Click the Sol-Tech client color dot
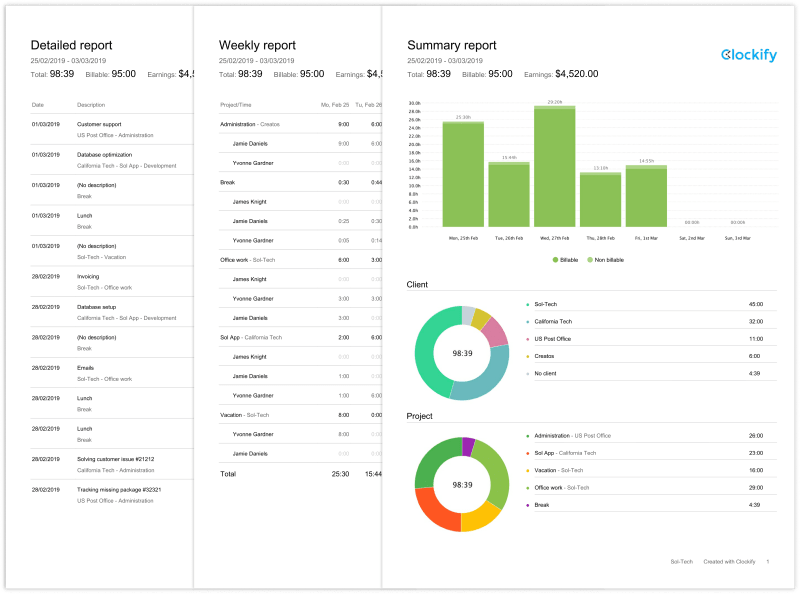 coord(527,304)
